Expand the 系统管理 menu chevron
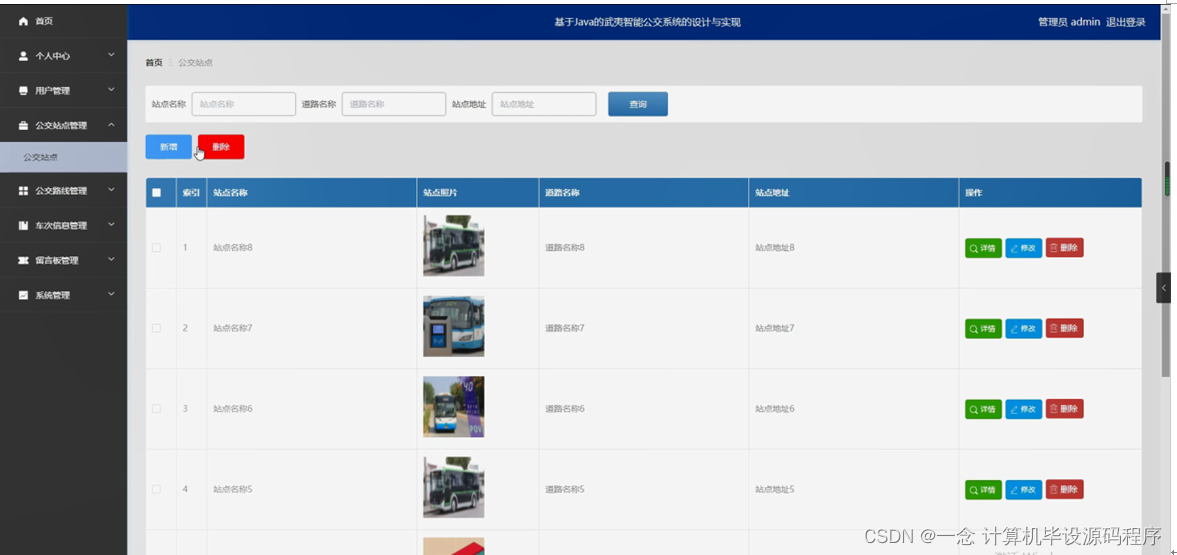 pyautogui.click(x=111, y=294)
